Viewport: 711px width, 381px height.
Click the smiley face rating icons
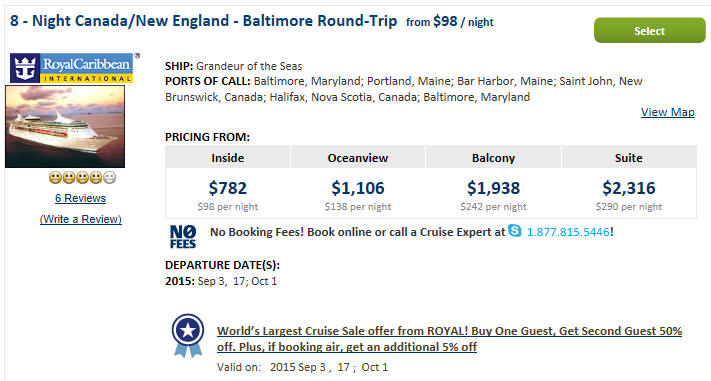(x=82, y=178)
